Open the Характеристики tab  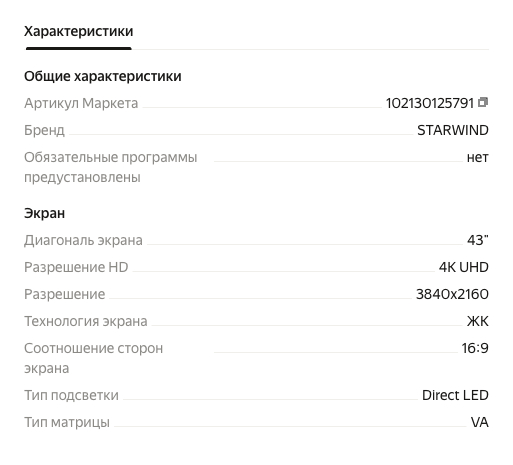tap(79, 31)
